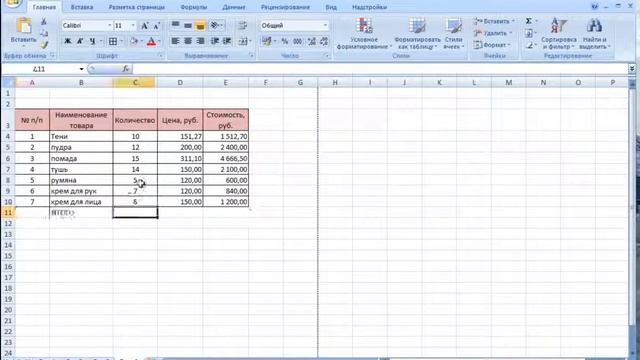The width and height of the screenshot is (640, 360).
Task: Toggle bold with the Ж button
Action: click(68, 41)
